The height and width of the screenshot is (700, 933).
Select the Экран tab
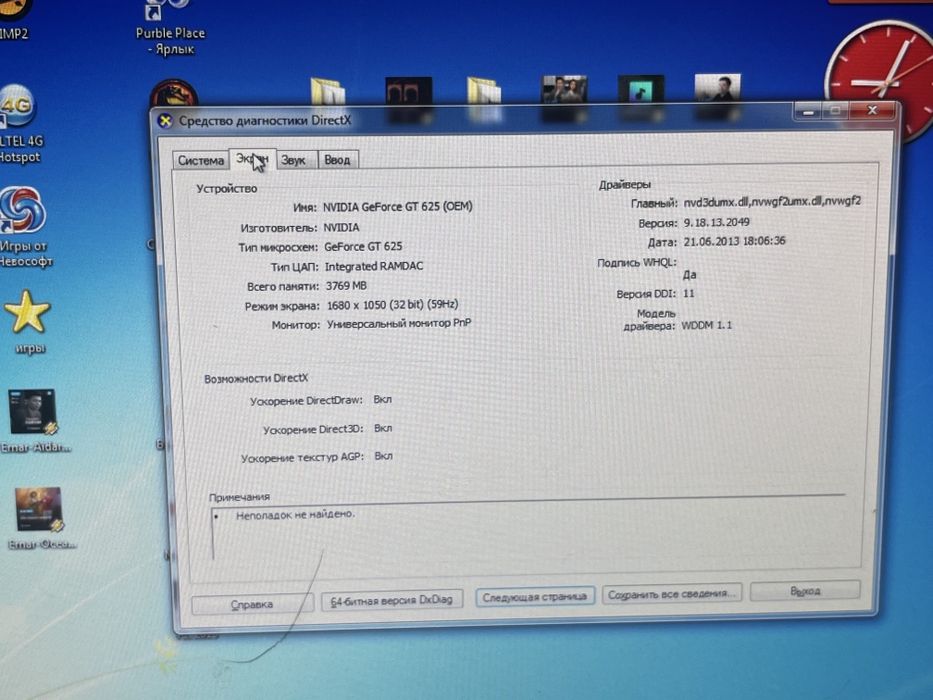pyautogui.click(x=252, y=159)
